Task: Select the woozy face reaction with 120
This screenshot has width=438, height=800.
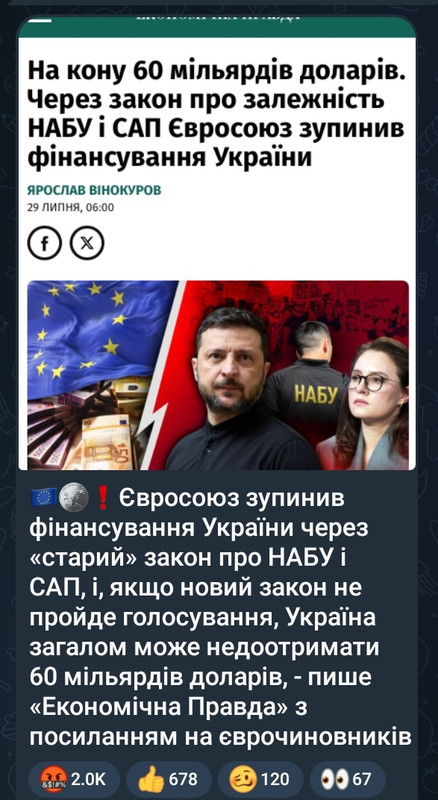Action: (260, 779)
